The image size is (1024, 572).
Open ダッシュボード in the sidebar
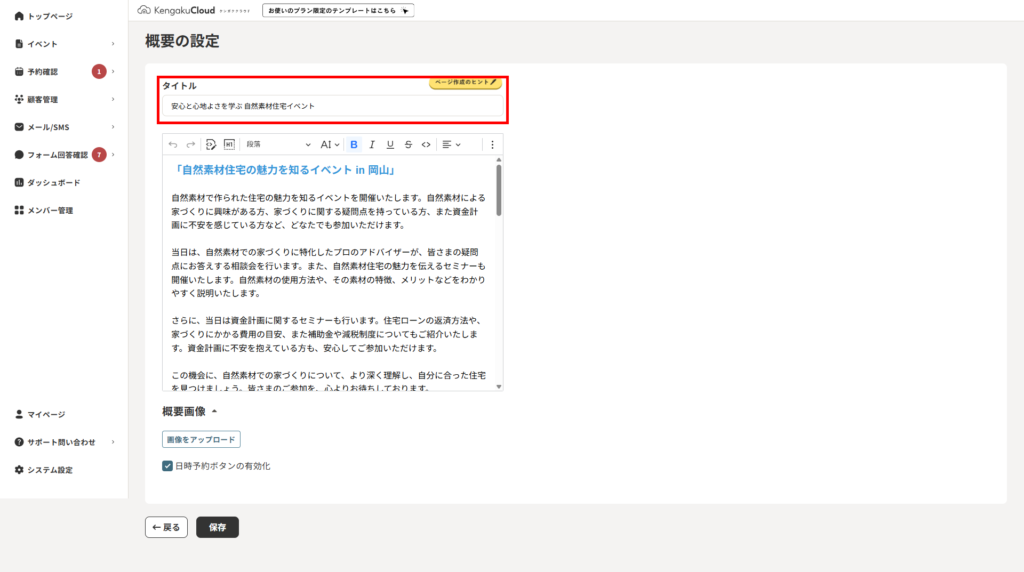coord(54,183)
